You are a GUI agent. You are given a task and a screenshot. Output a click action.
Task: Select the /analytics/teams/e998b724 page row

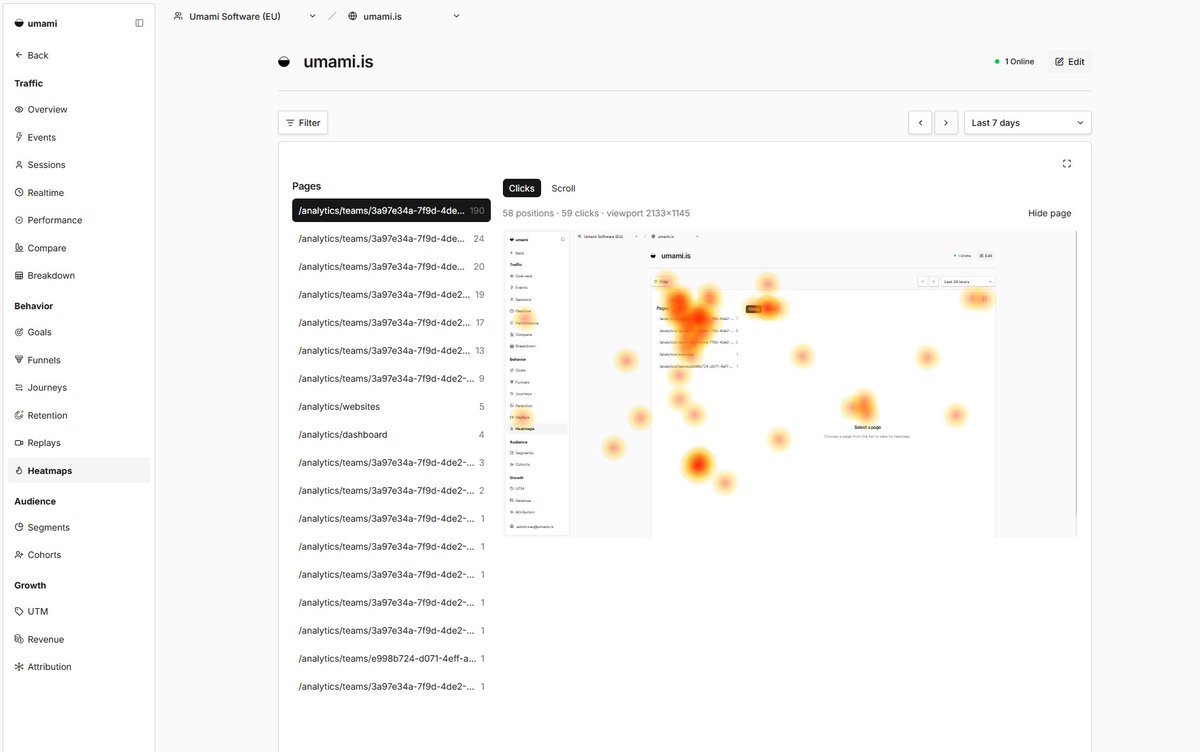tap(391, 659)
